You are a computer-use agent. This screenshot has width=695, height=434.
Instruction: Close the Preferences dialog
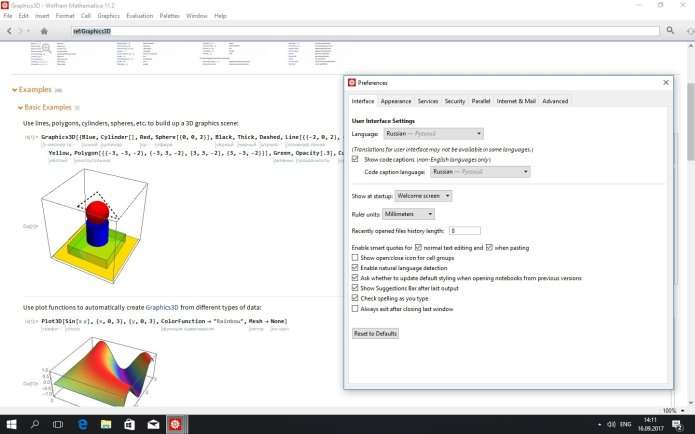[666, 82]
